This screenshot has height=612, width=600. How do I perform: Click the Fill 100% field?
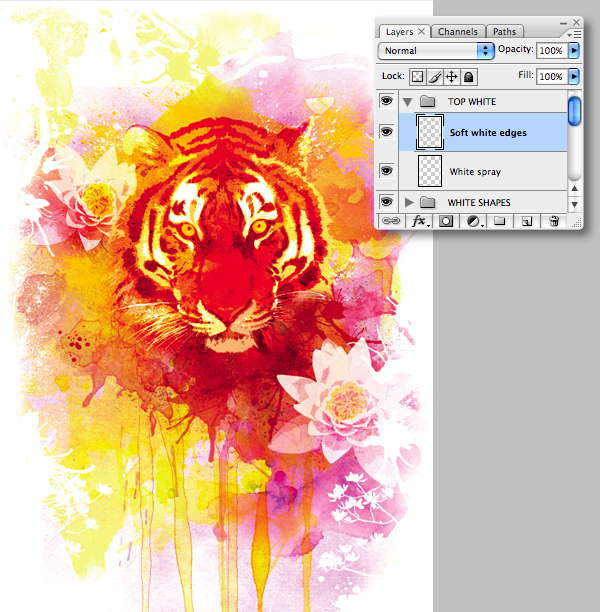click(x=552, y=76)
